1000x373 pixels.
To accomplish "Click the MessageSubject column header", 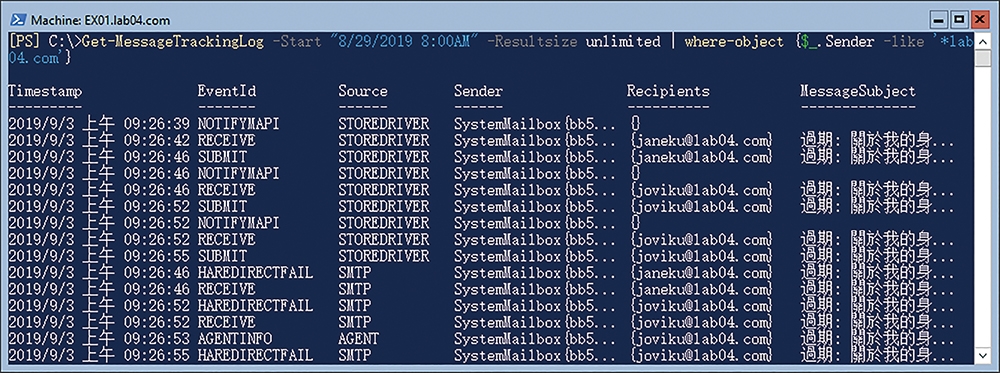I will (858, 91).
